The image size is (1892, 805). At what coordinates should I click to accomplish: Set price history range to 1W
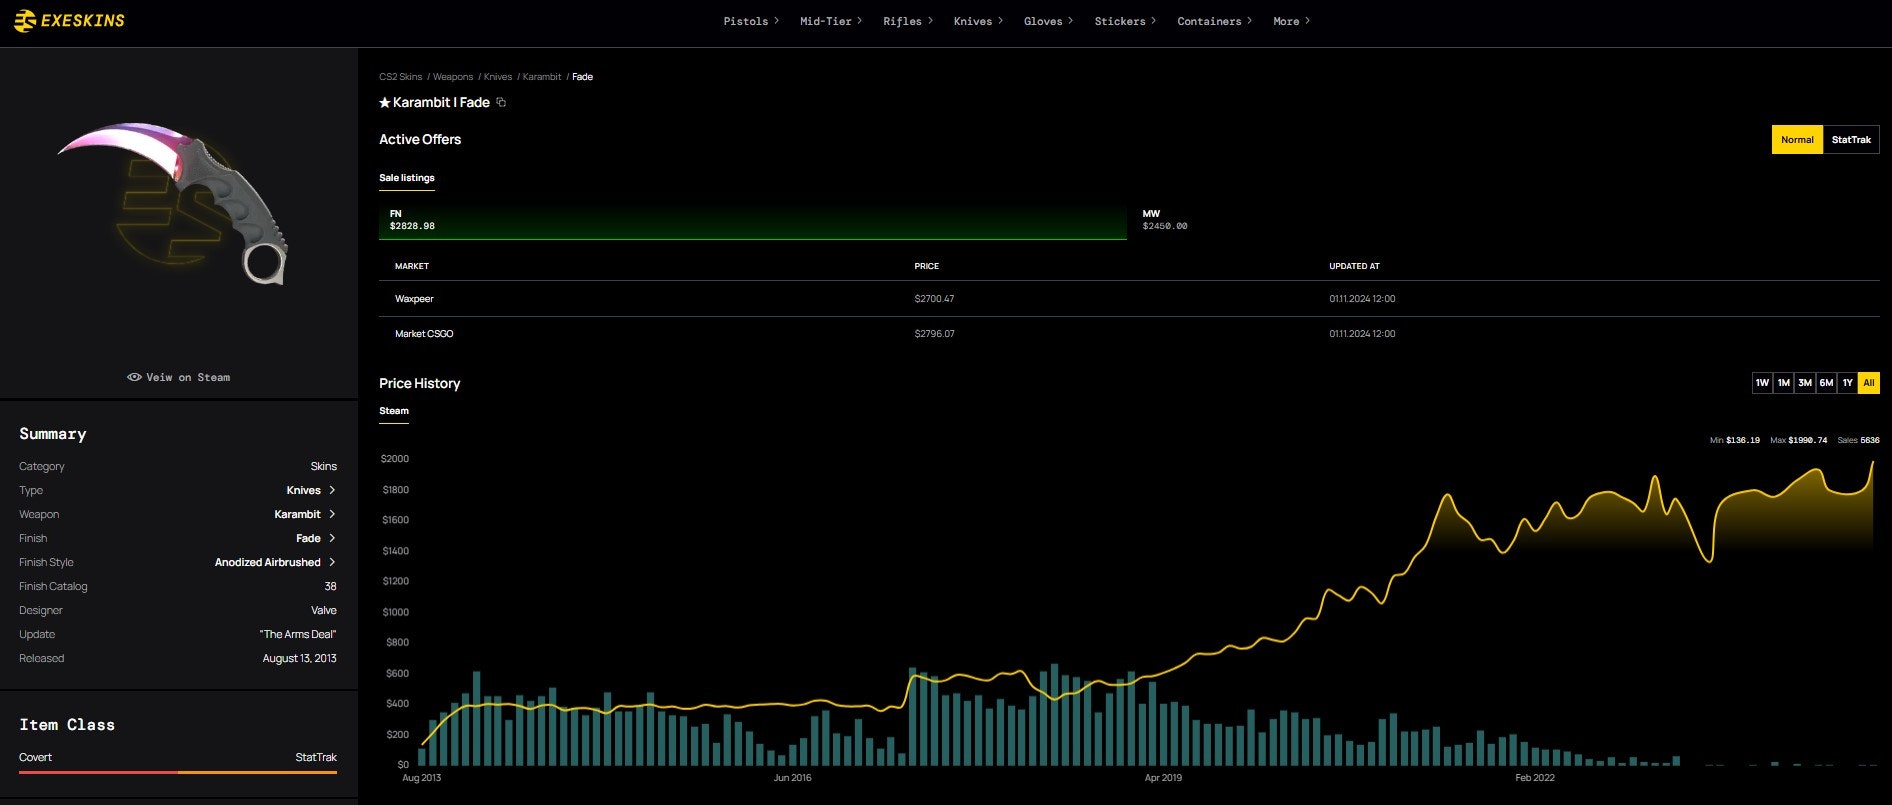click(x=1762, y=383)
